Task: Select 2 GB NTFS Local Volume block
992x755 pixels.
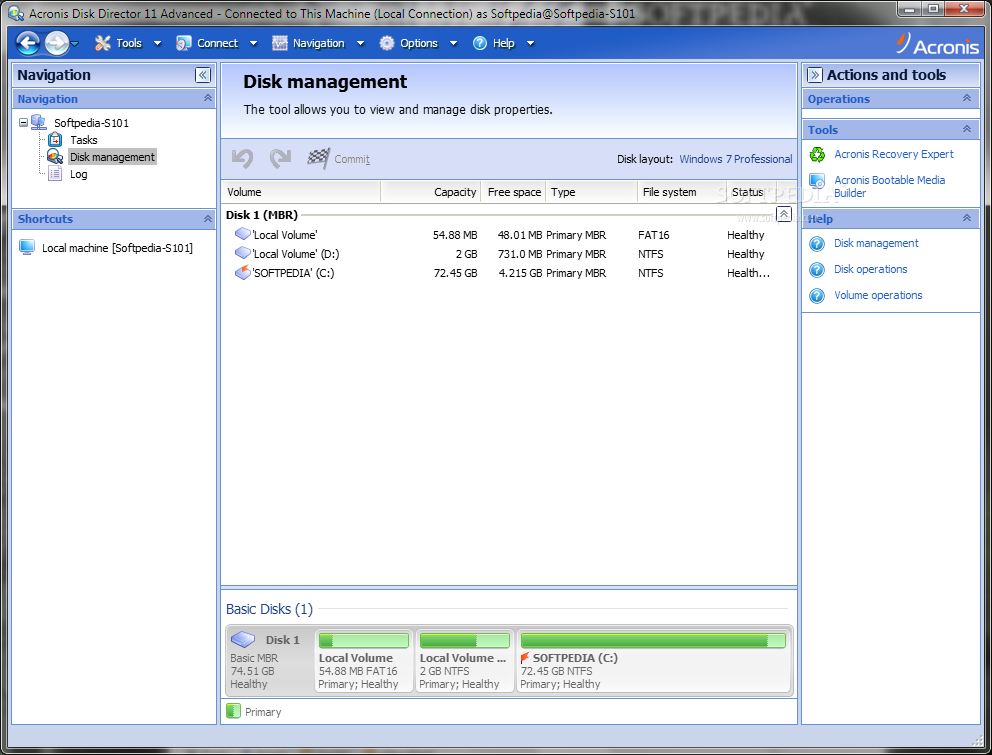Action: point(464,661)
